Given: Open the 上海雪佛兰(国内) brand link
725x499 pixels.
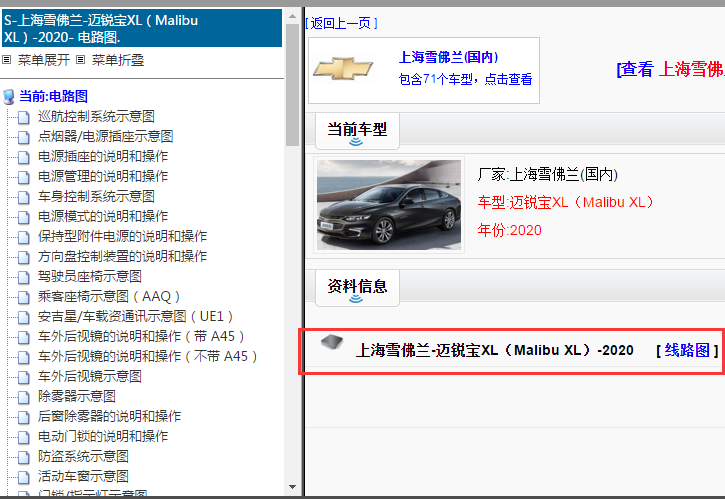Looking at the screenshot, I should click(x=449, y=57).
